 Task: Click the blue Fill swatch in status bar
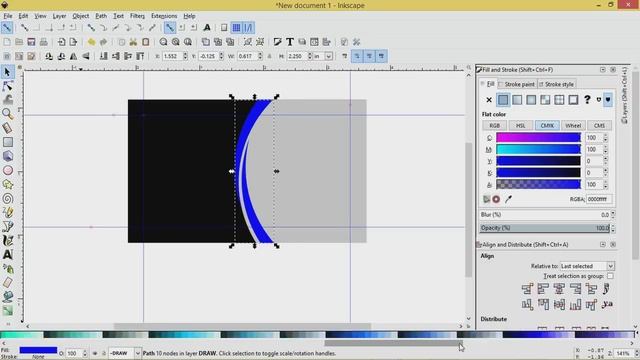click(x=38, y=350)
